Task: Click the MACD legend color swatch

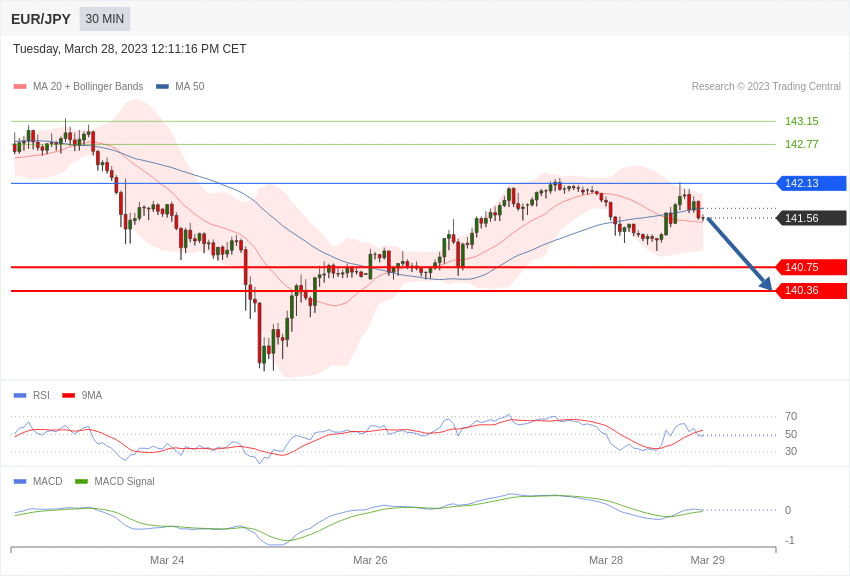Action: pos(20,482)
